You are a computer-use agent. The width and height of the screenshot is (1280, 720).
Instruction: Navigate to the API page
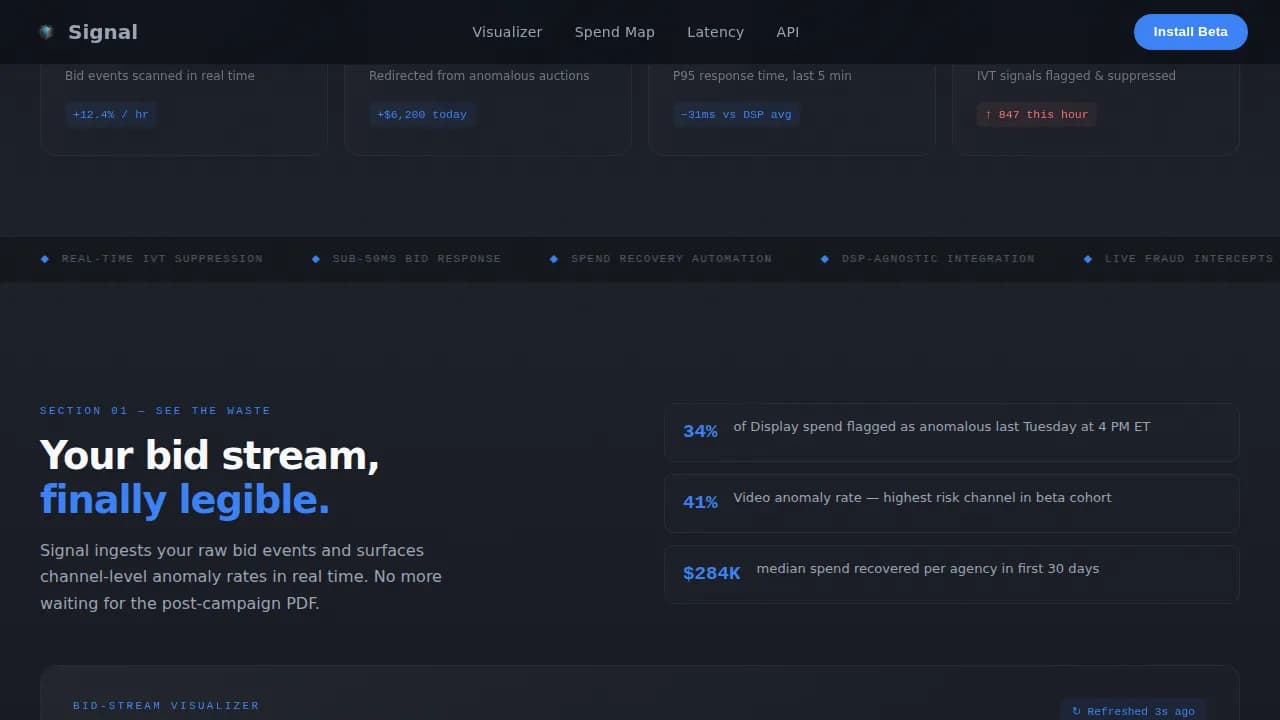click(x=787, y=32)
